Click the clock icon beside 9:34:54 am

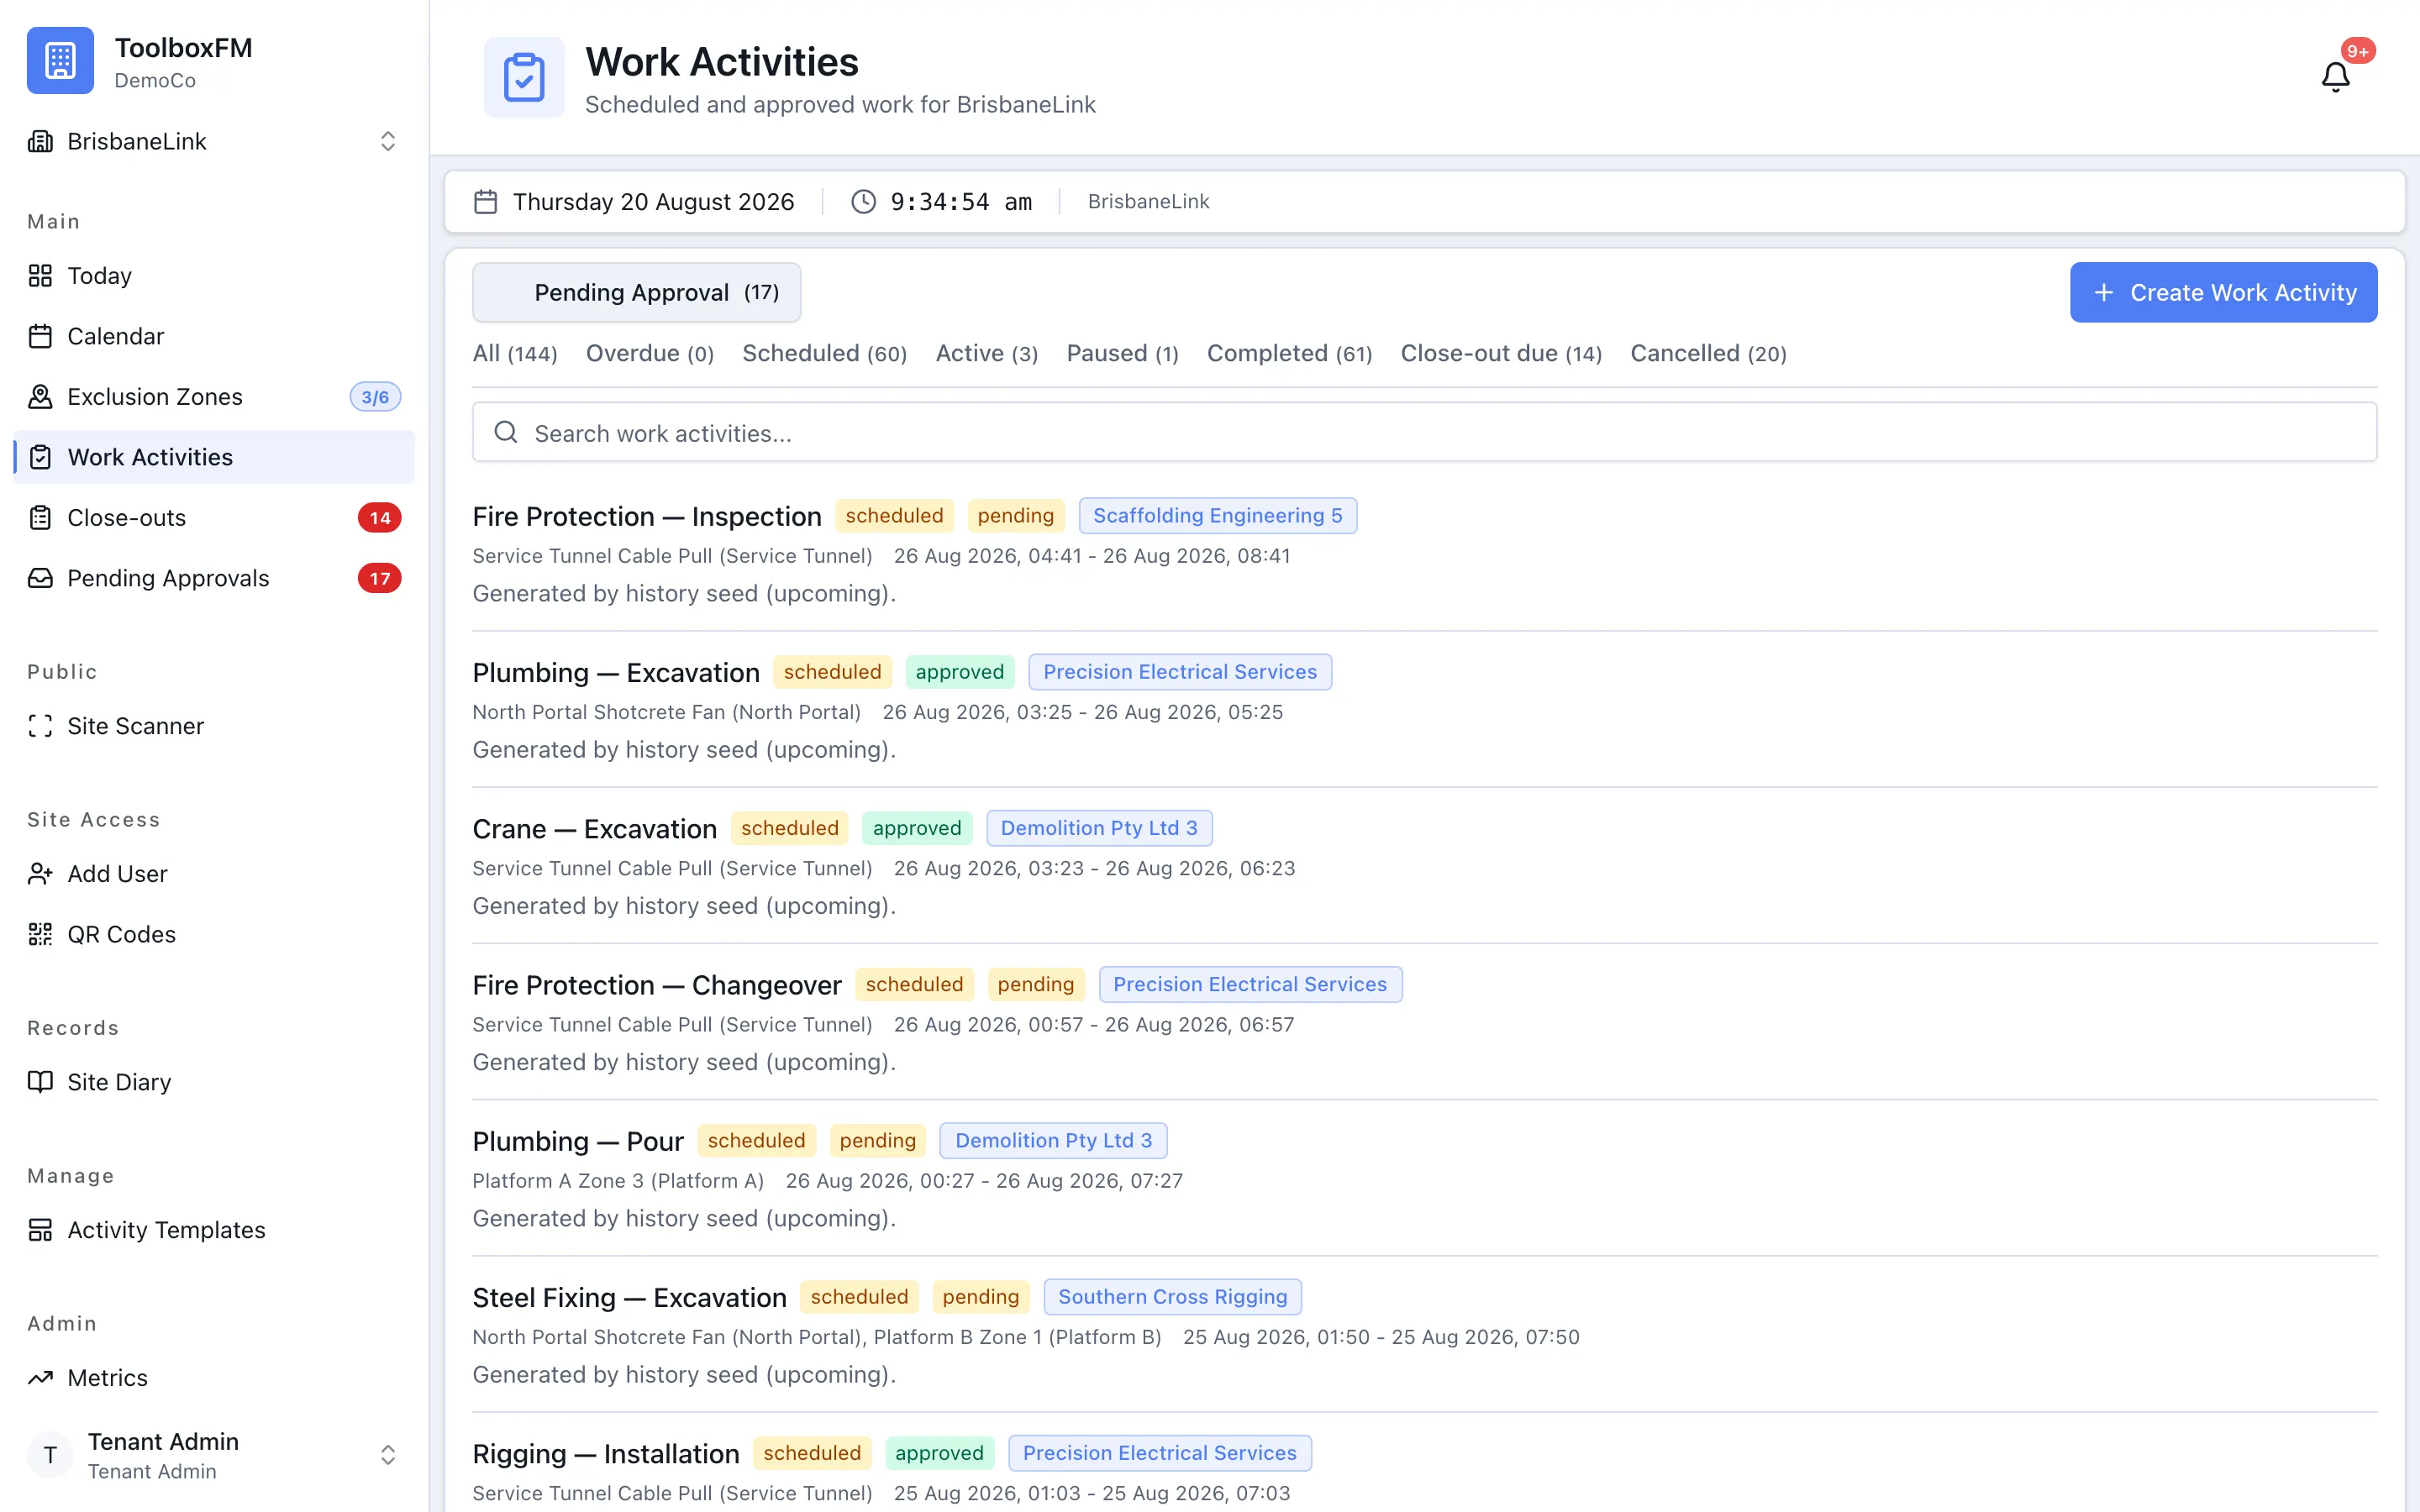click(x=864, y=202)
